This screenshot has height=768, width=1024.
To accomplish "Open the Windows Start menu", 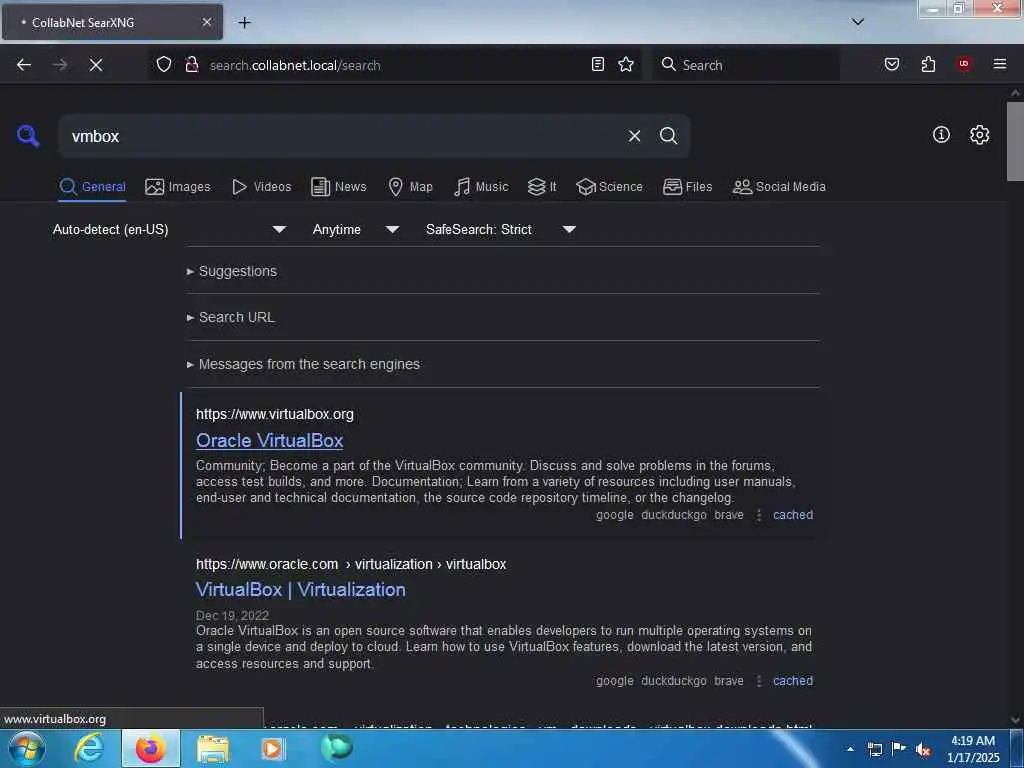I will (26, 748).
